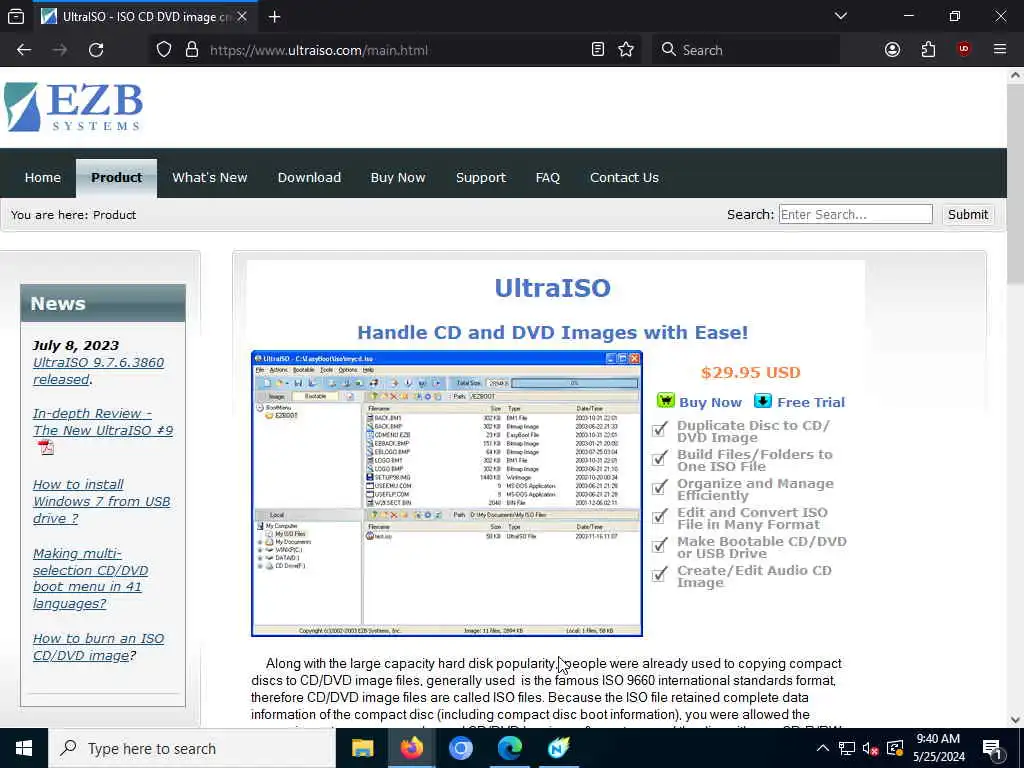1024x768 pixels.
Task: Open the What's New menu item
Action: [x=210, y=178]
